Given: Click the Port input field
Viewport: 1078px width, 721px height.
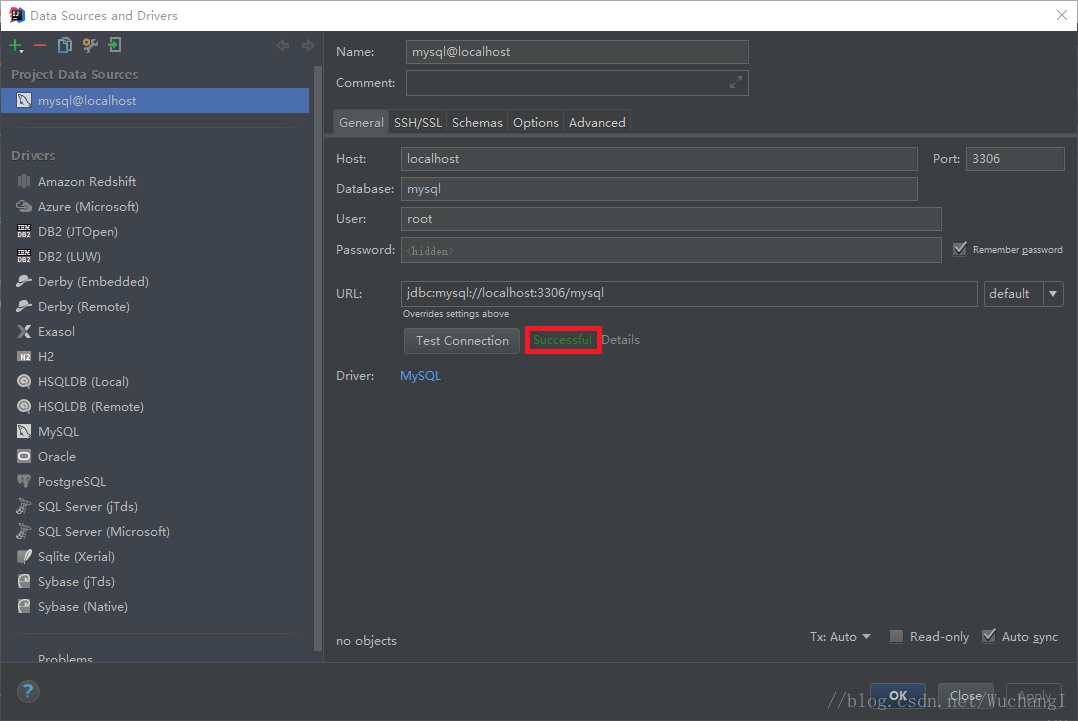Looking at the screenshot, I should click(1015, 159).
